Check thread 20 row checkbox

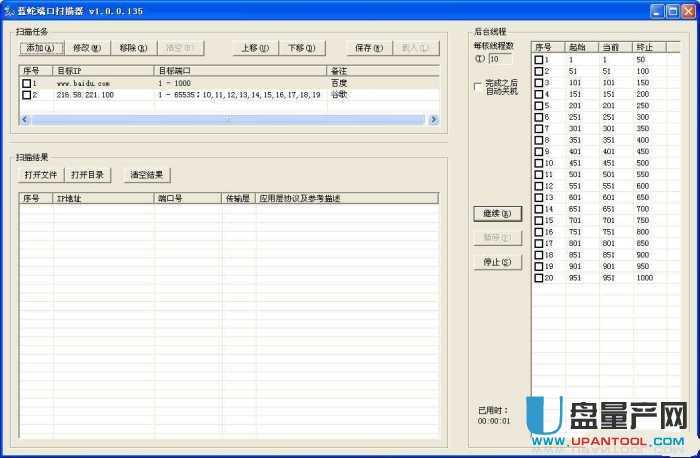coord(539,278)
